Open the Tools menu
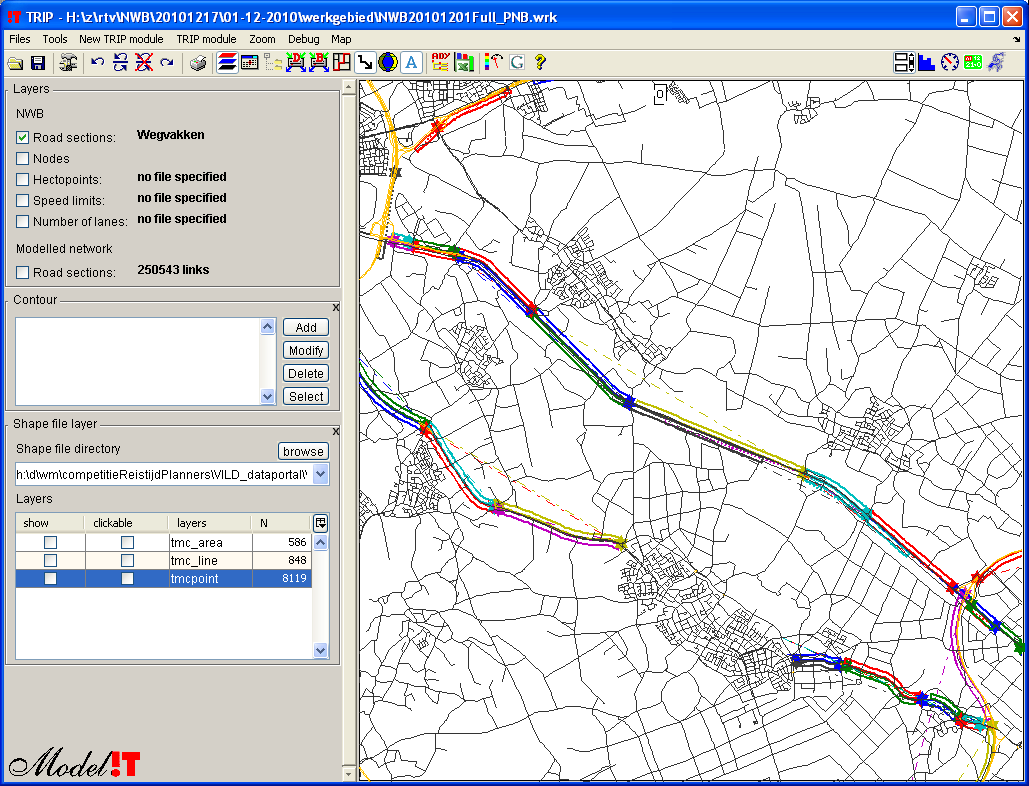This screenshot has width=1029, height=786. [55, 39]
